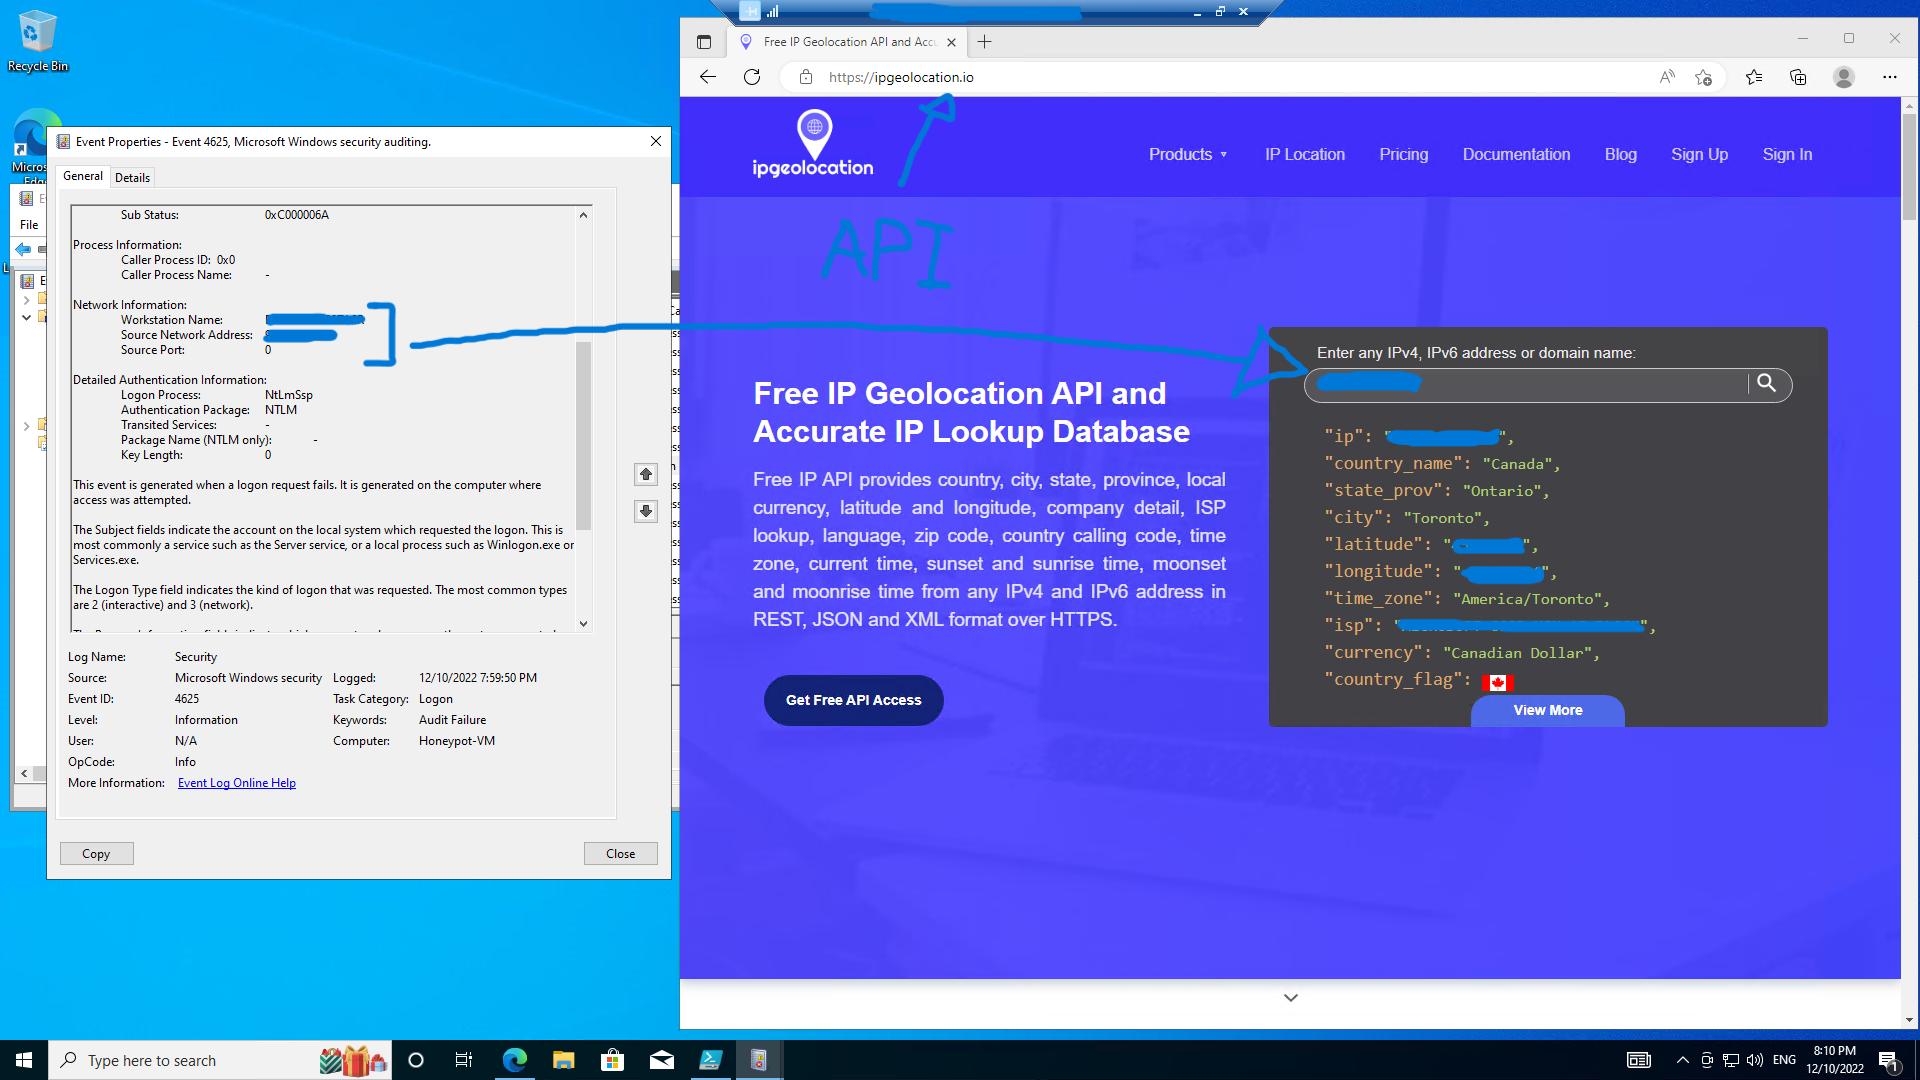Select Pricing in the site navigation
Viewport: 1920px width, 1080px height.
point(1403,154)
